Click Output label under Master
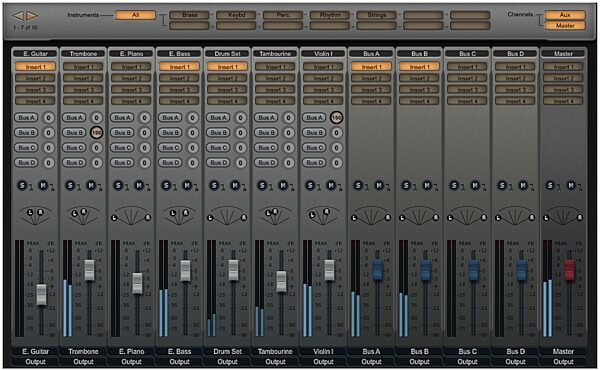The height and width of the screenshot is (370, 600). click(563, 362)
